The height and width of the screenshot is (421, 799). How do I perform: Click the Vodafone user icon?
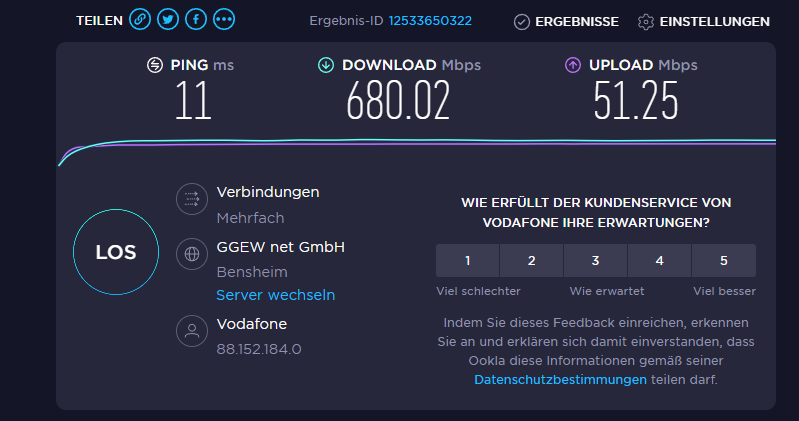[189, 330]
